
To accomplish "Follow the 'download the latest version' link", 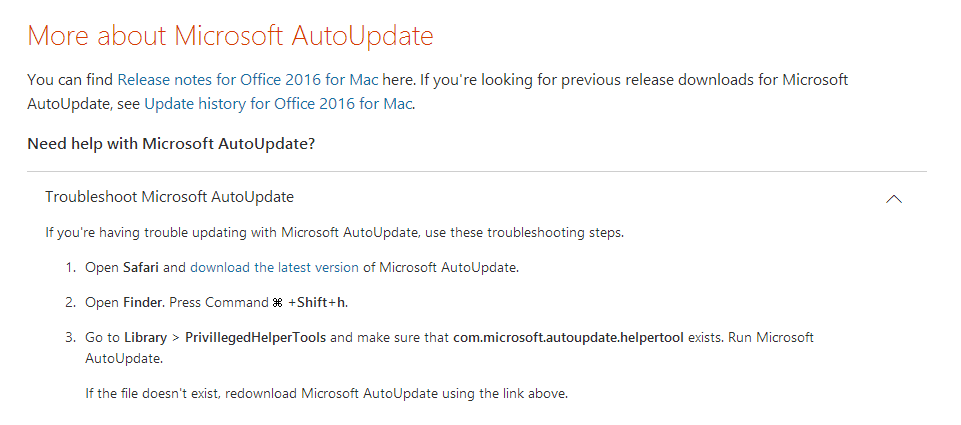I will tap(275, 267).
